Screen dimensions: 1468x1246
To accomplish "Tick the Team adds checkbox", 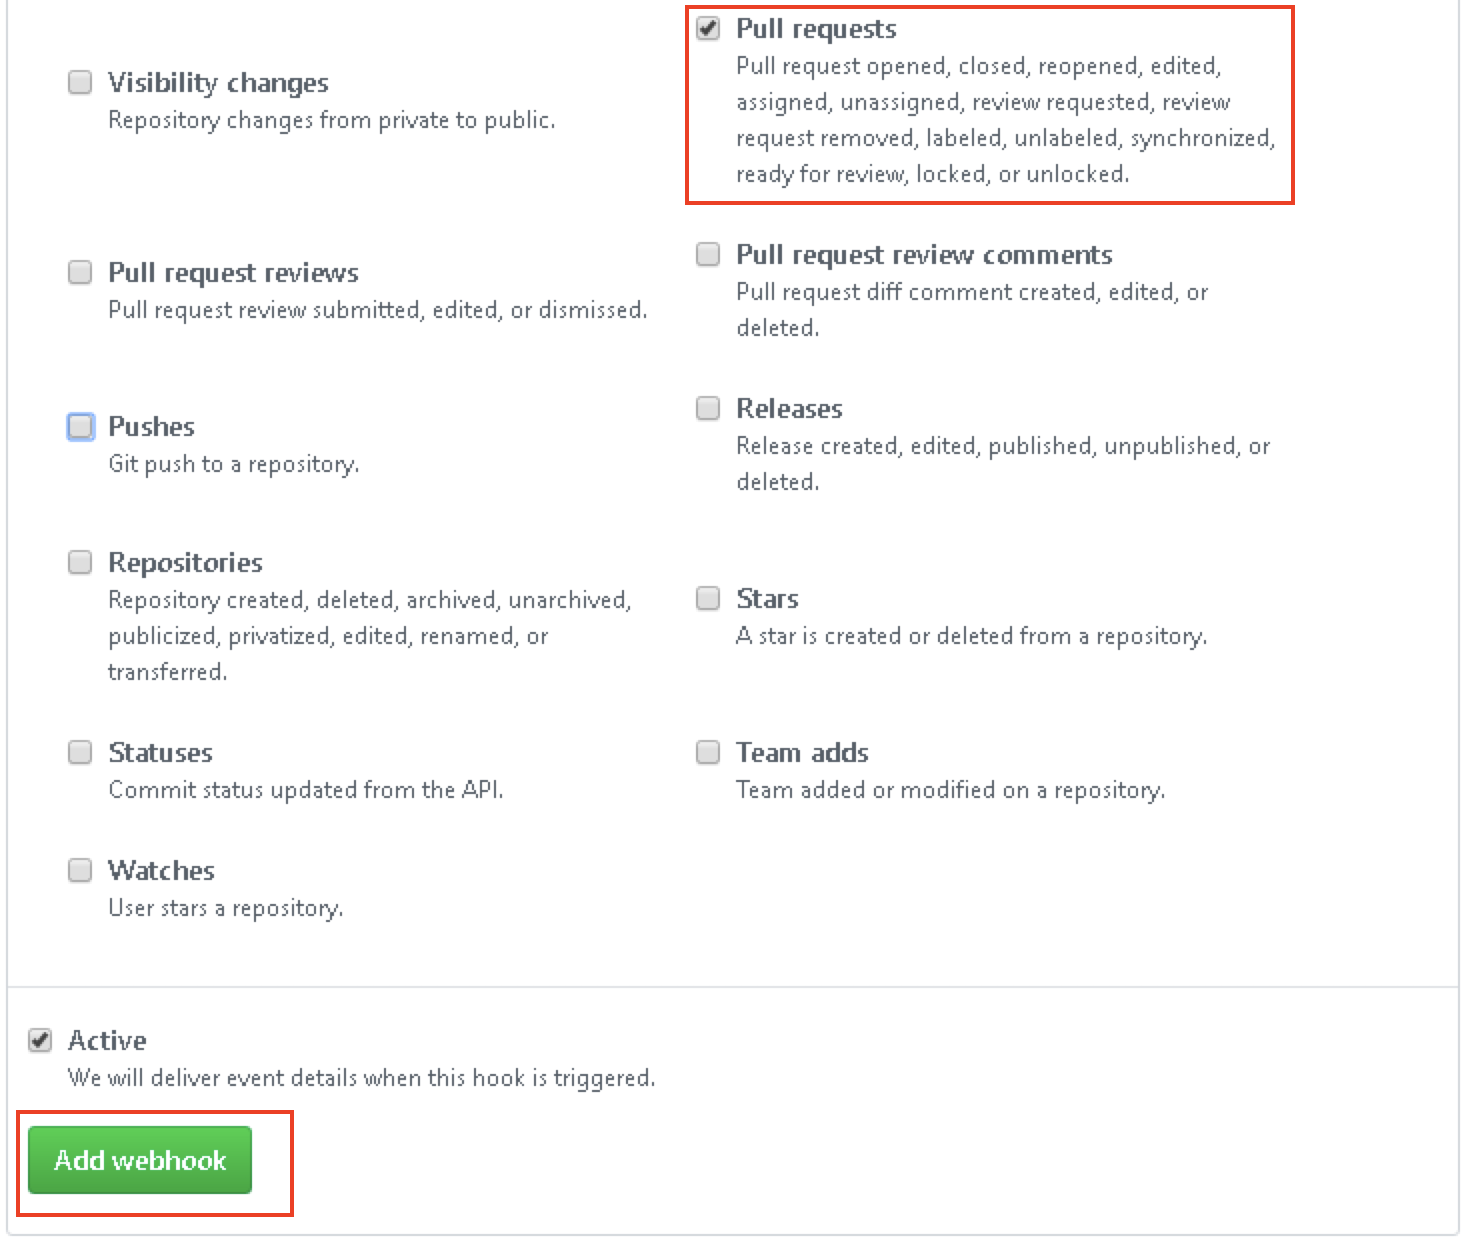I will pos(708,752).
